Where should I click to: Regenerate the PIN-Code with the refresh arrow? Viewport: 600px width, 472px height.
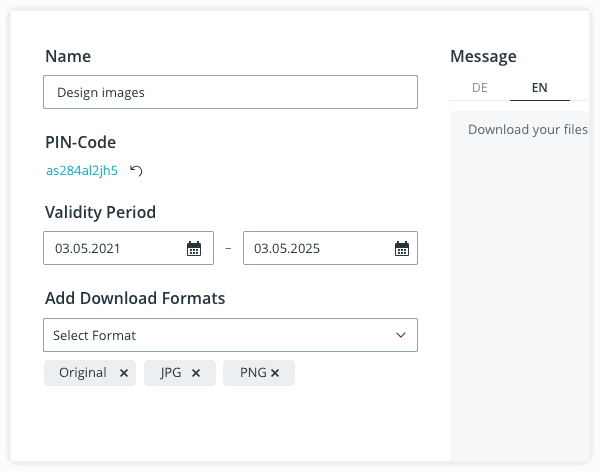[136, 170]
